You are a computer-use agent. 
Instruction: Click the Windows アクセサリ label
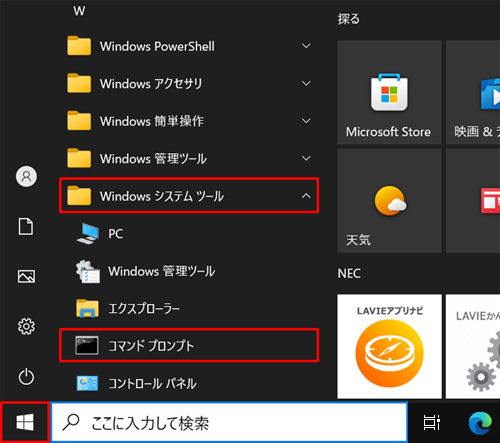point(151,84)
